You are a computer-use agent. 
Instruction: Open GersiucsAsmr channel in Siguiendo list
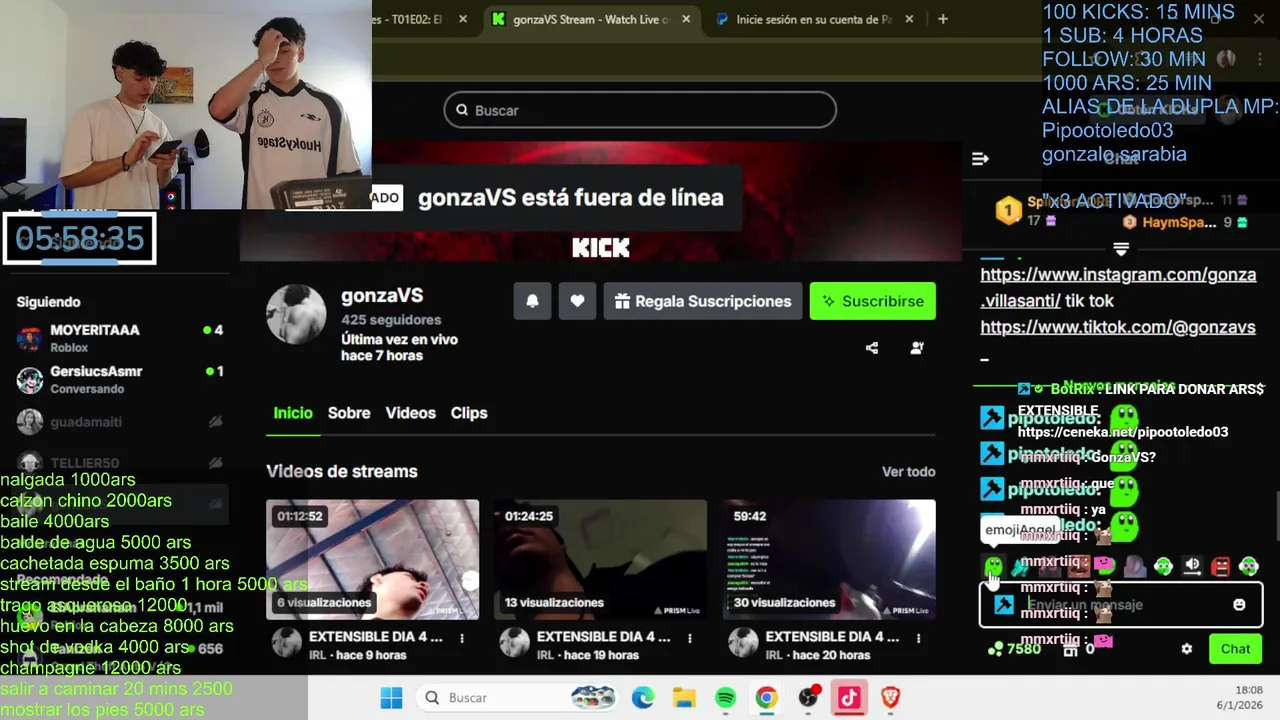(x=120, y=379)
